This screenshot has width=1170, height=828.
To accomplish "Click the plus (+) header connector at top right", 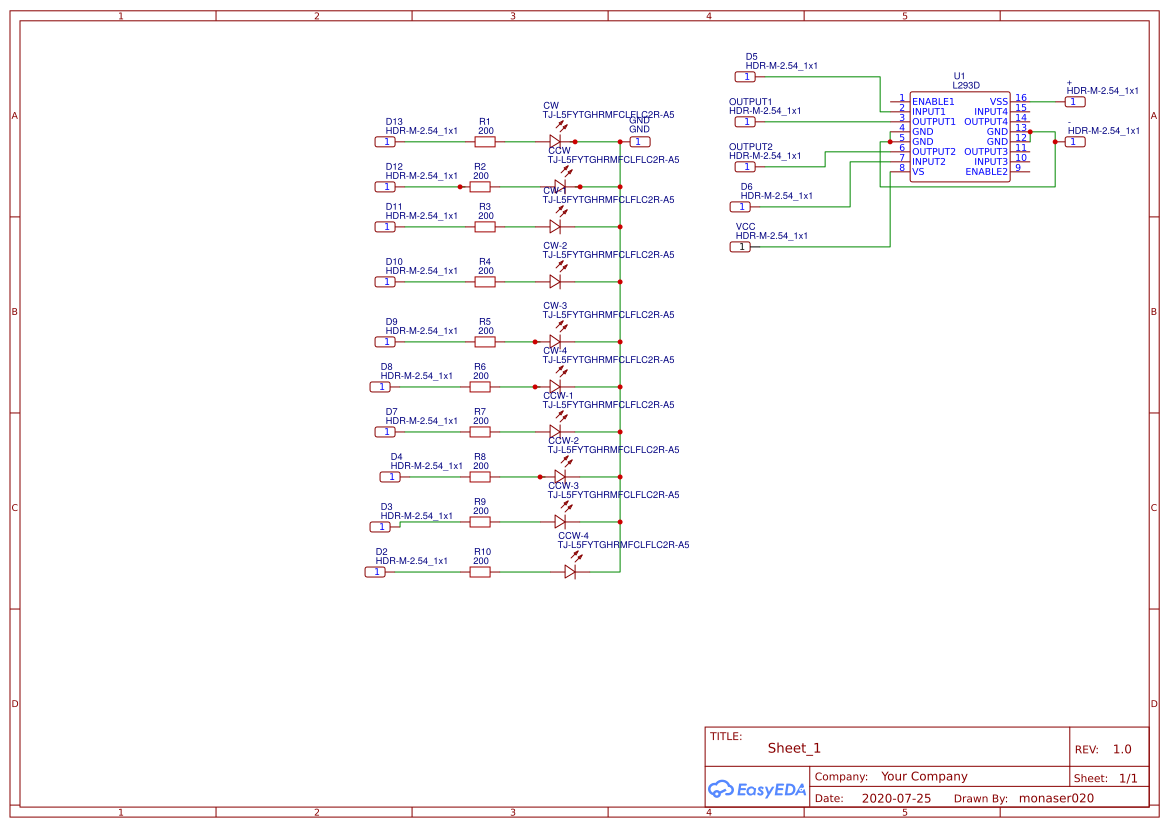I will click(1075, 103).
